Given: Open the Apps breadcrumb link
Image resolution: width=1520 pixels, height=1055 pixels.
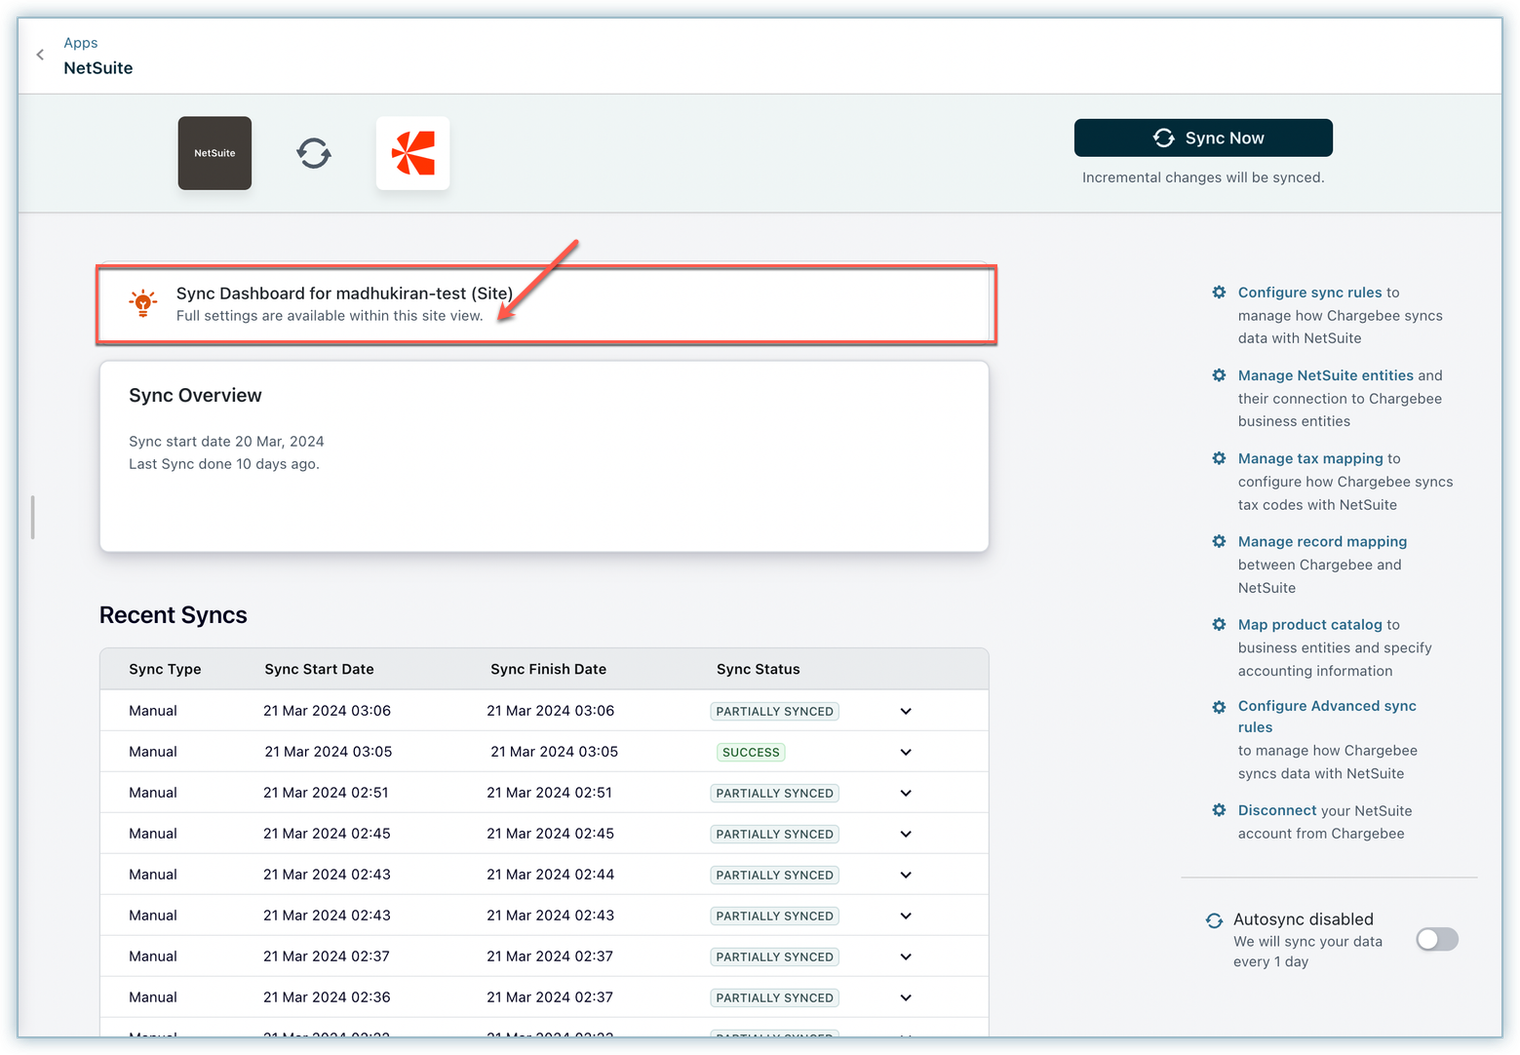Looking at the screenshot, I should point(81,43).
